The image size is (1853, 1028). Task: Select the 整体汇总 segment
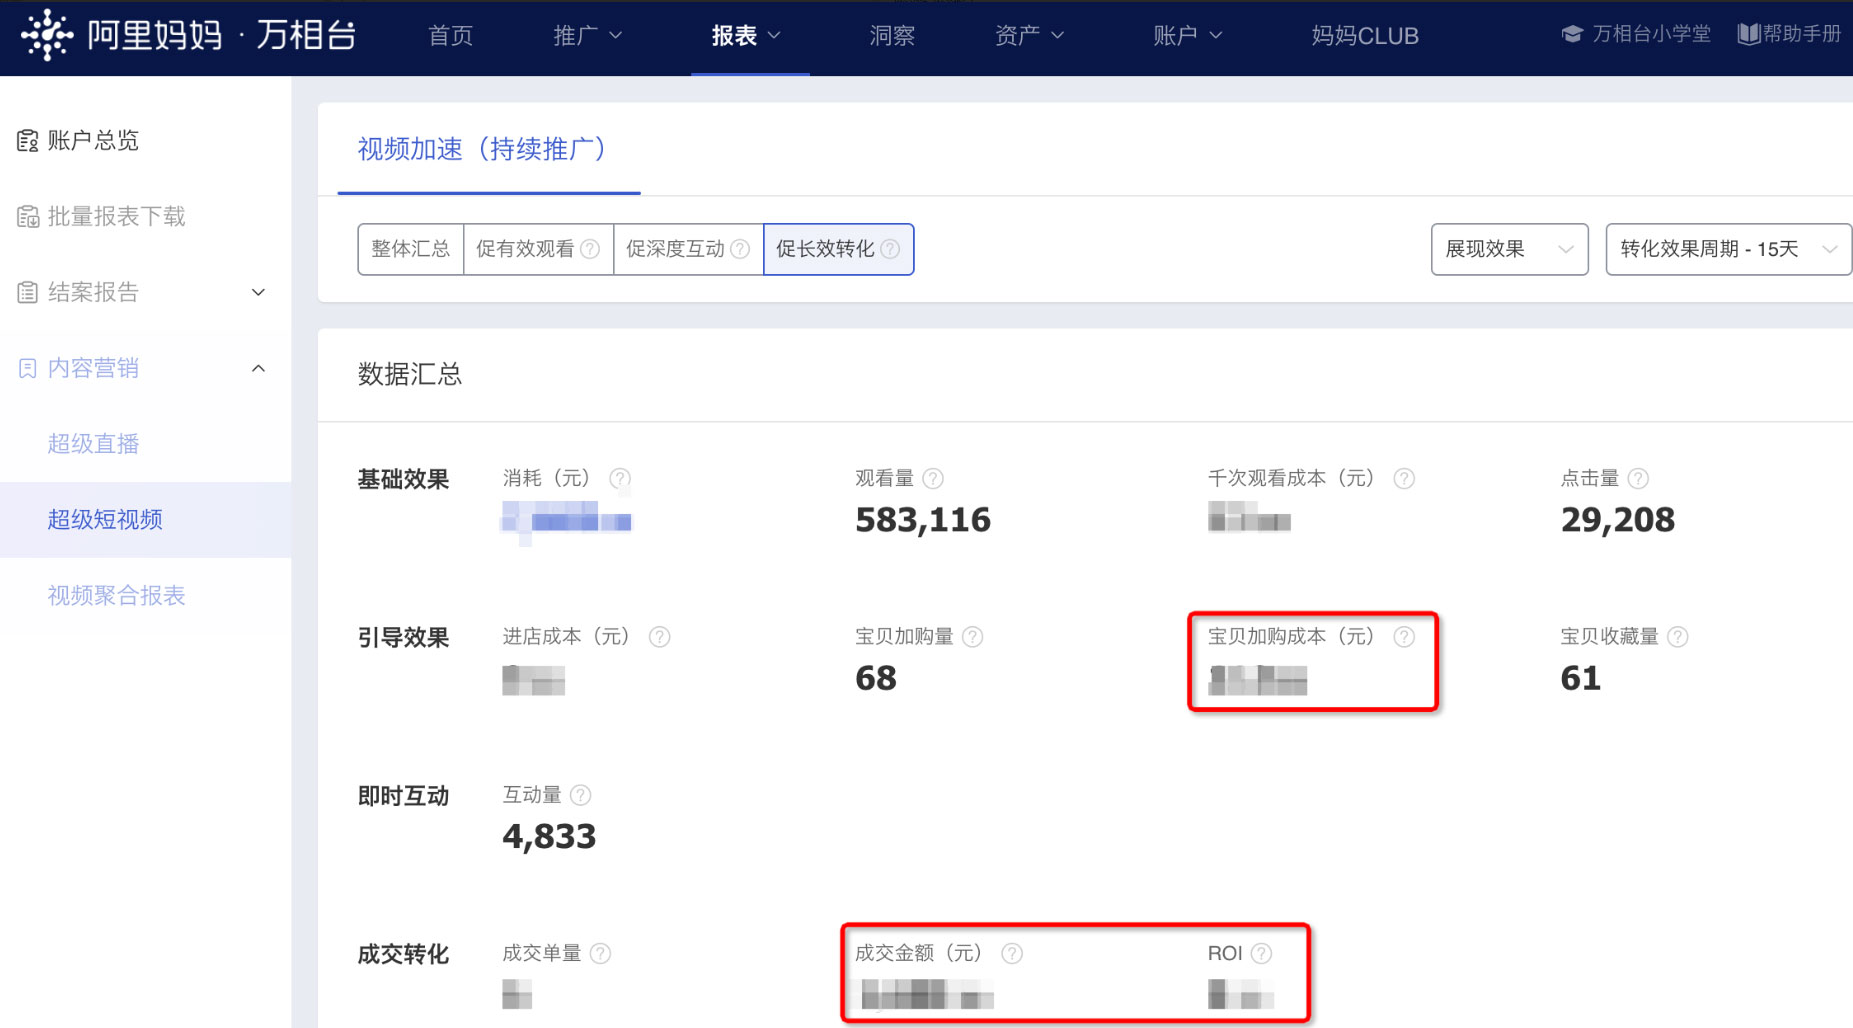(x=411, y=249)
